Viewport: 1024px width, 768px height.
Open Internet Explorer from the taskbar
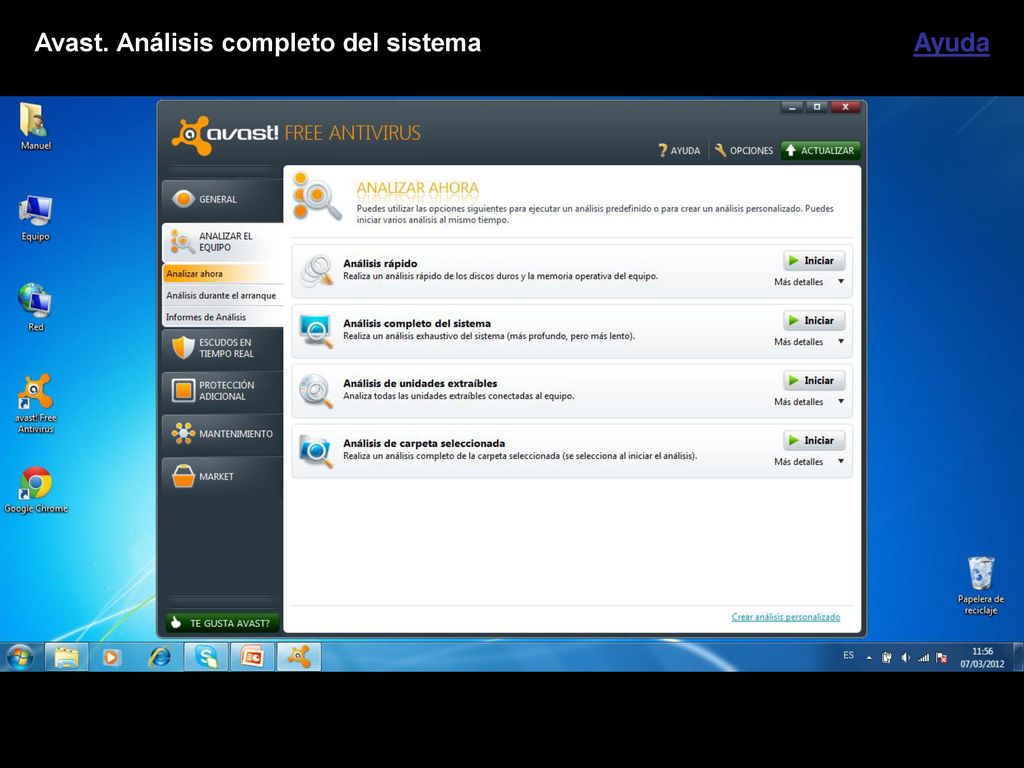pos(159,657)
